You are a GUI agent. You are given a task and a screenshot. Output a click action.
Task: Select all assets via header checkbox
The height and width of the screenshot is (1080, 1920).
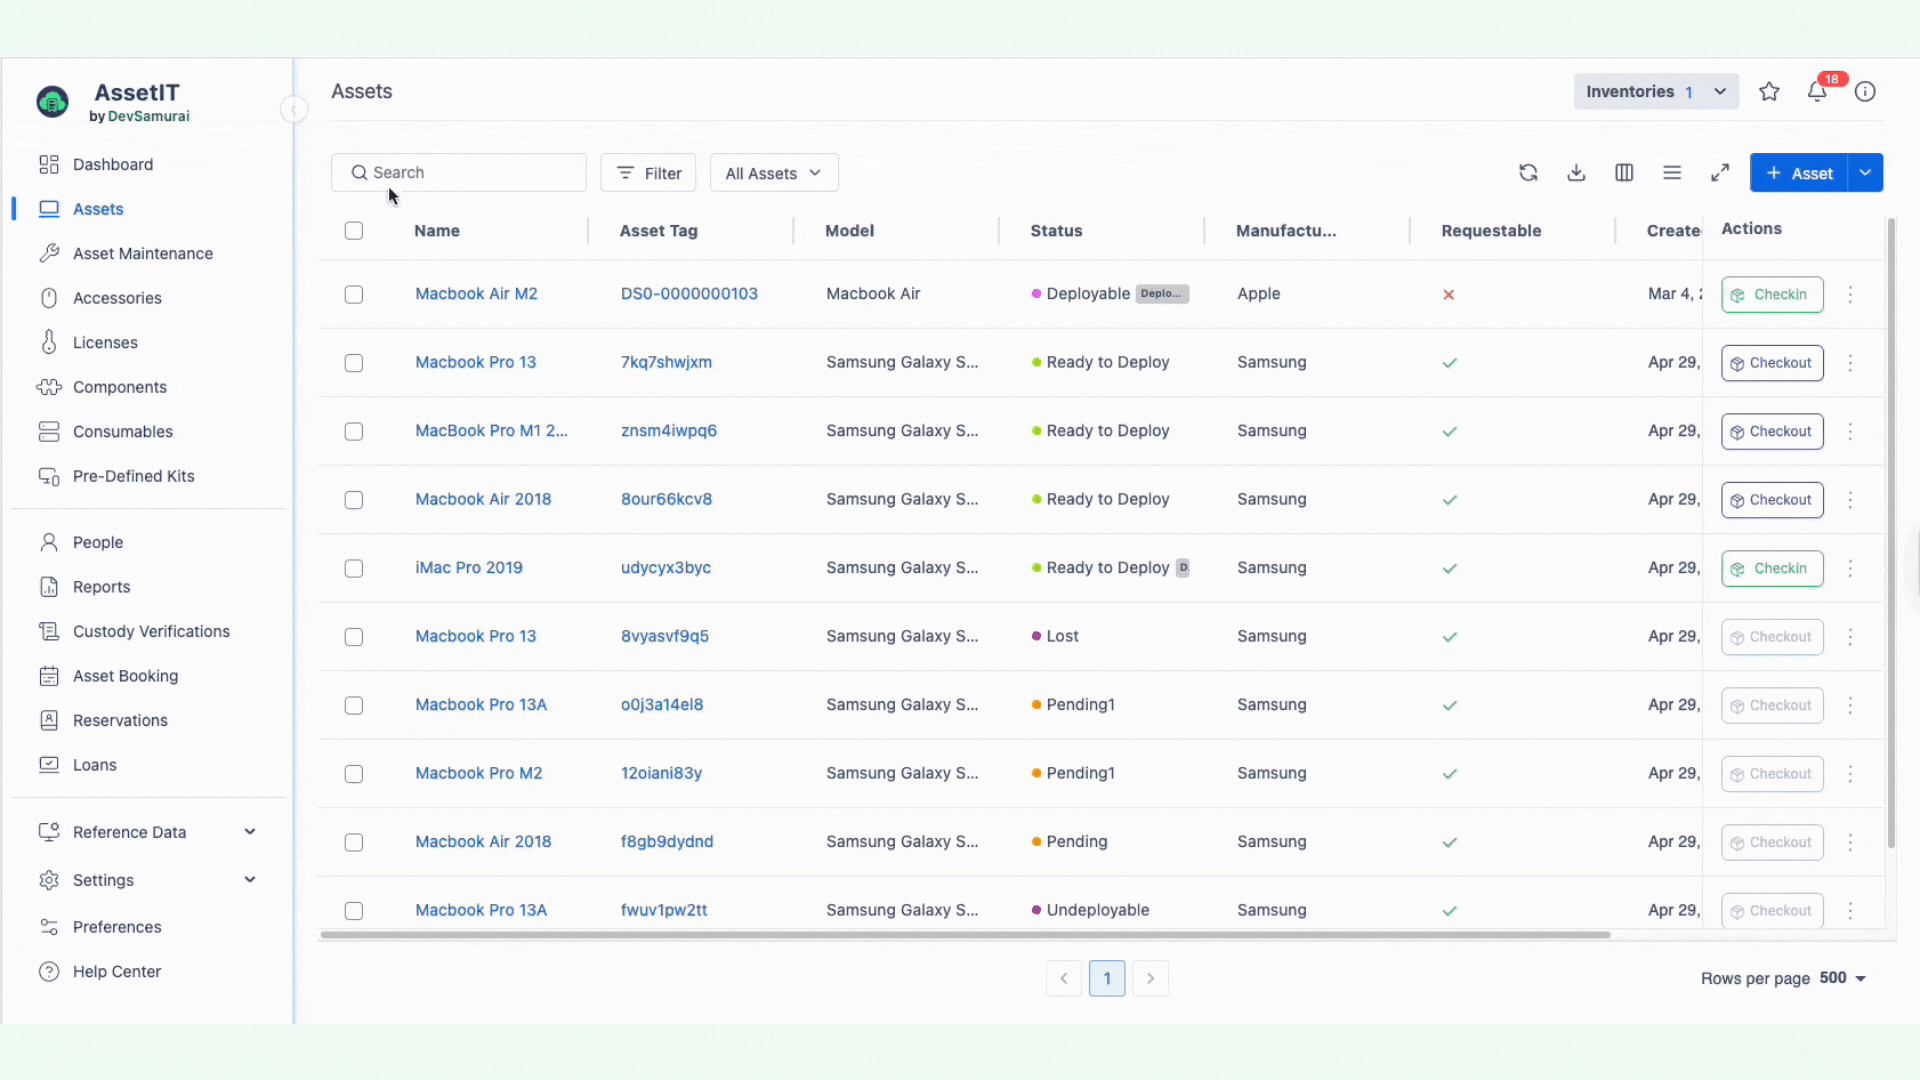click(x=354, y=230)
